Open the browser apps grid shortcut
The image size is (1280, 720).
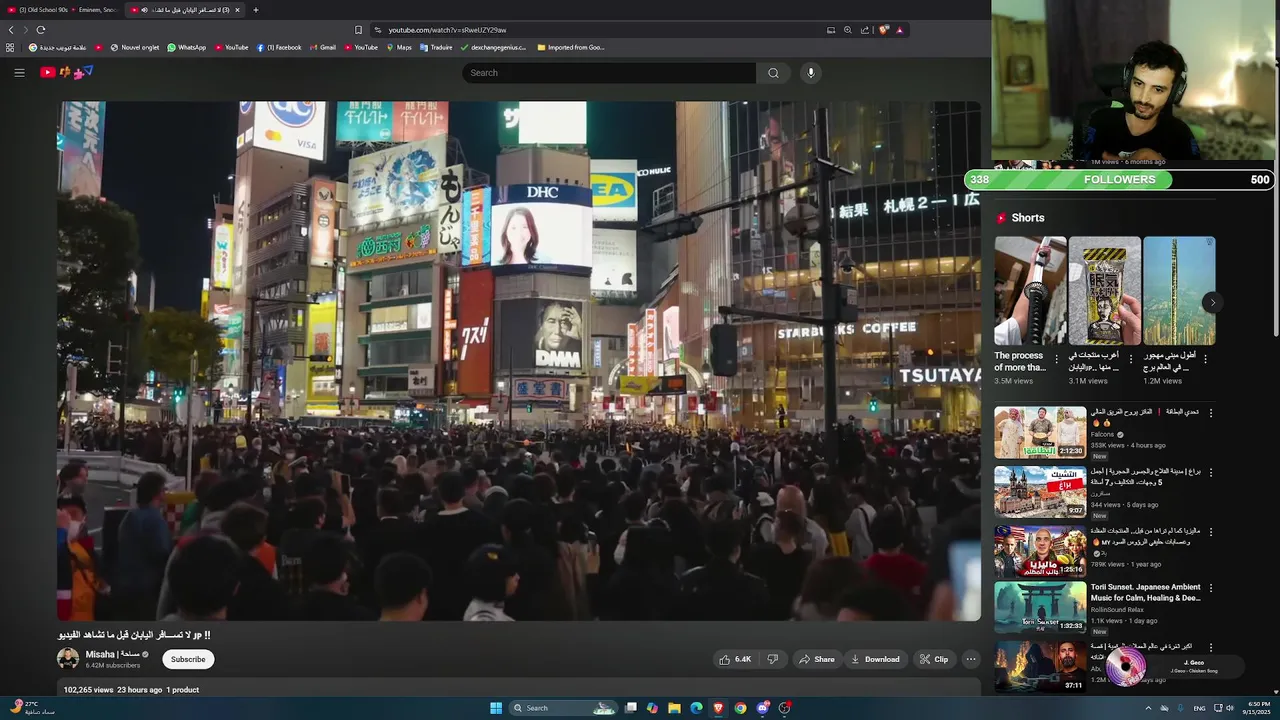point(10,47)
